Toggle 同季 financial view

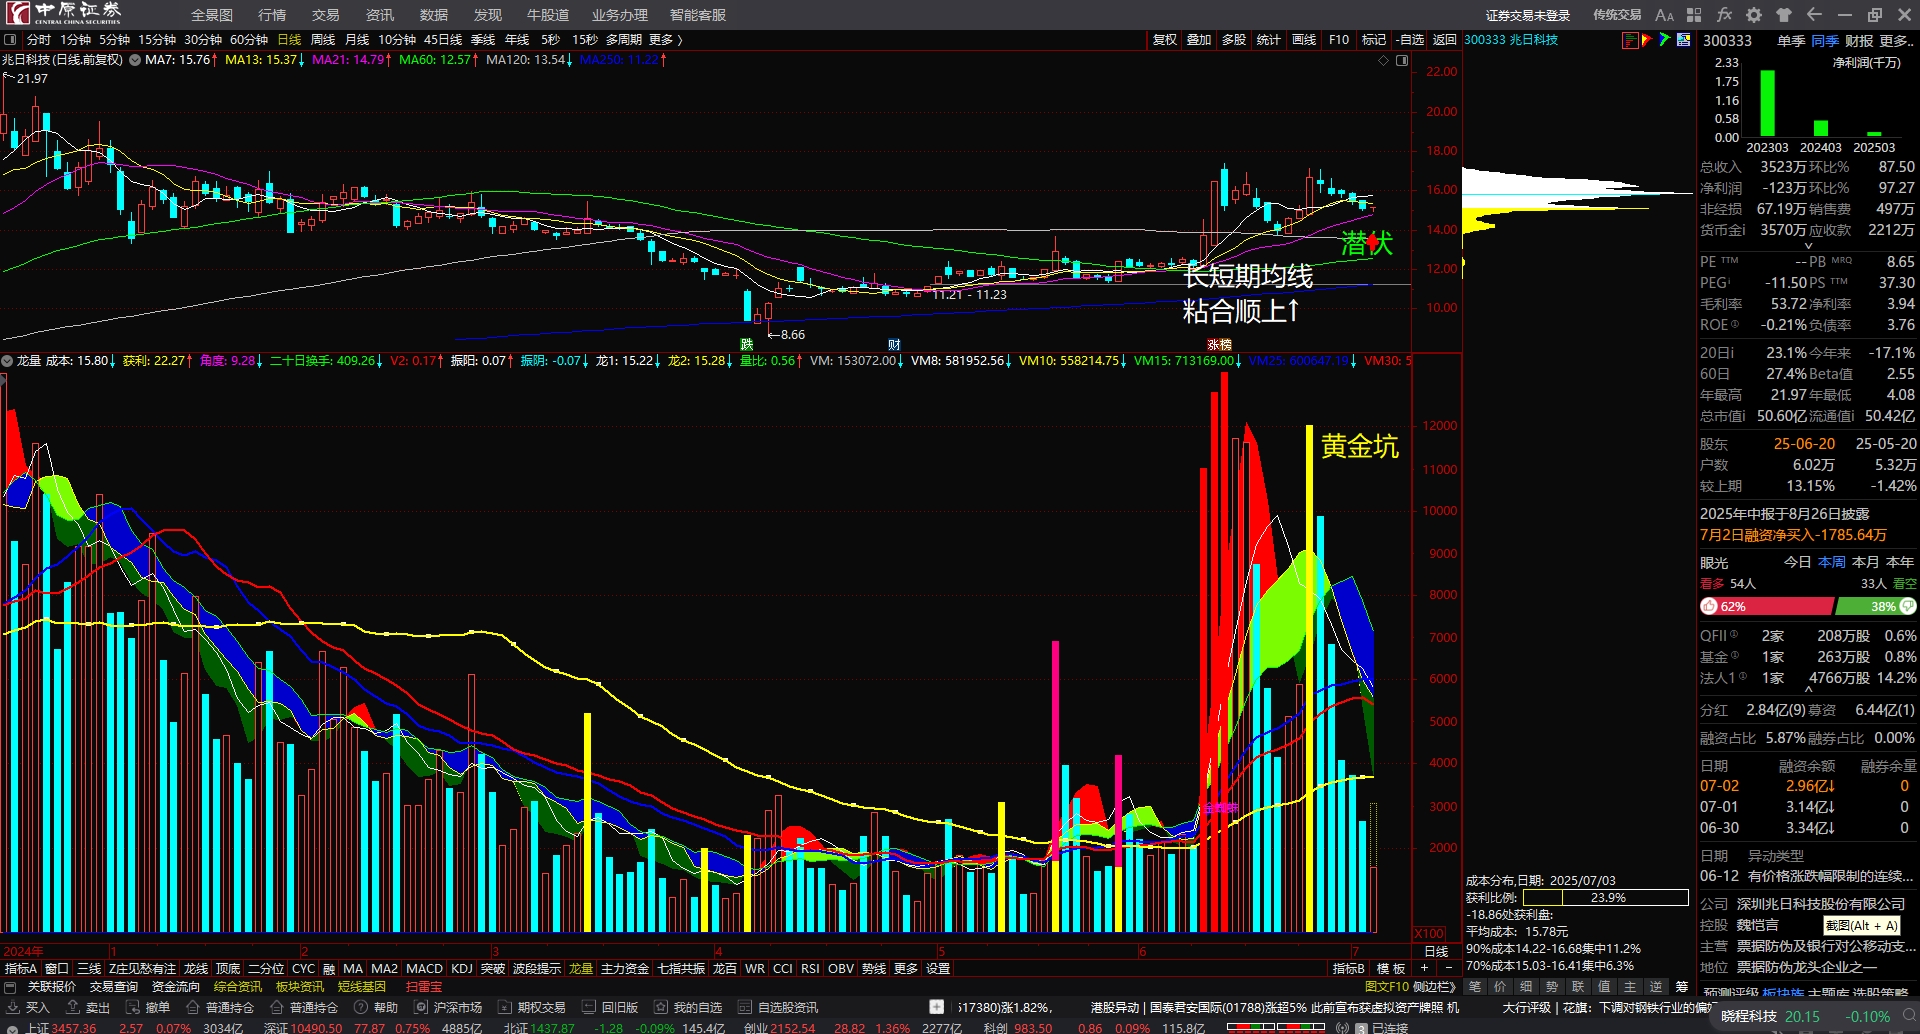click(x=1825, y=41)
